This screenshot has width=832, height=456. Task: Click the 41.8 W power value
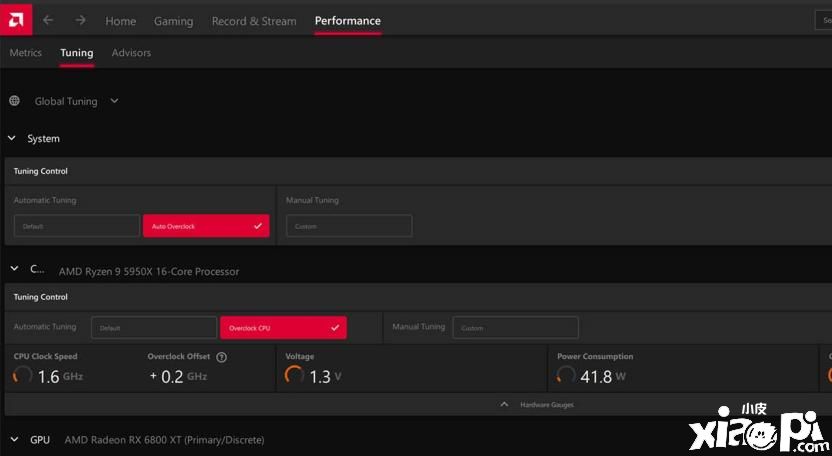[603, 376]
